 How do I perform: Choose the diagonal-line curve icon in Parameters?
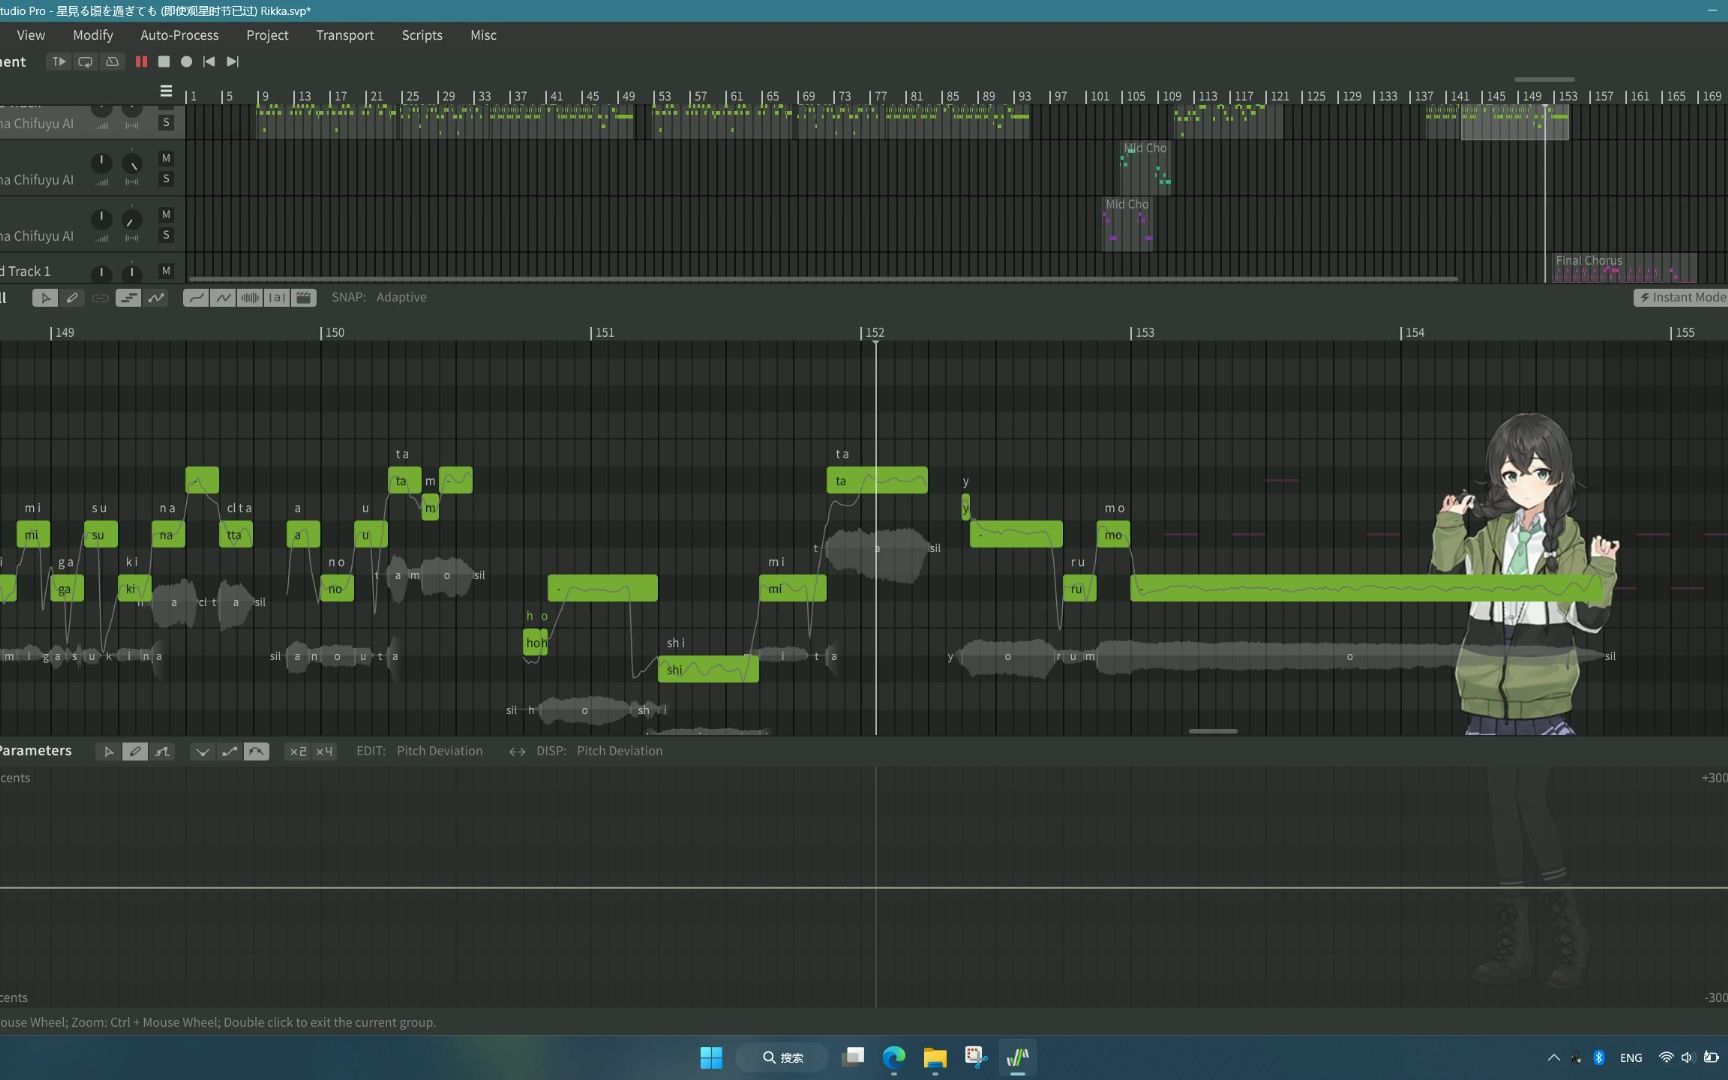point(229,751)
